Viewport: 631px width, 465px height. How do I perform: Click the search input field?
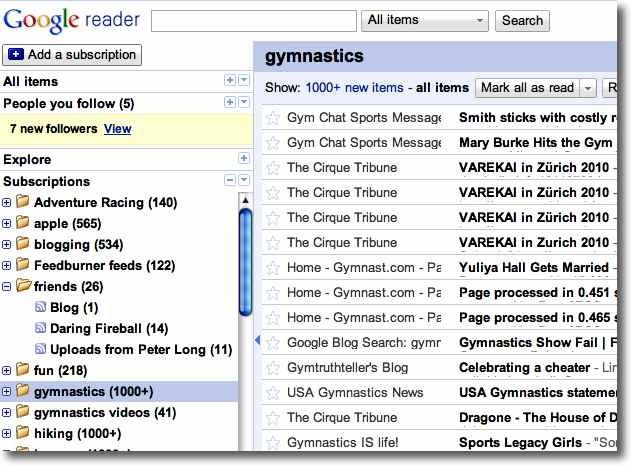point(254,20)
